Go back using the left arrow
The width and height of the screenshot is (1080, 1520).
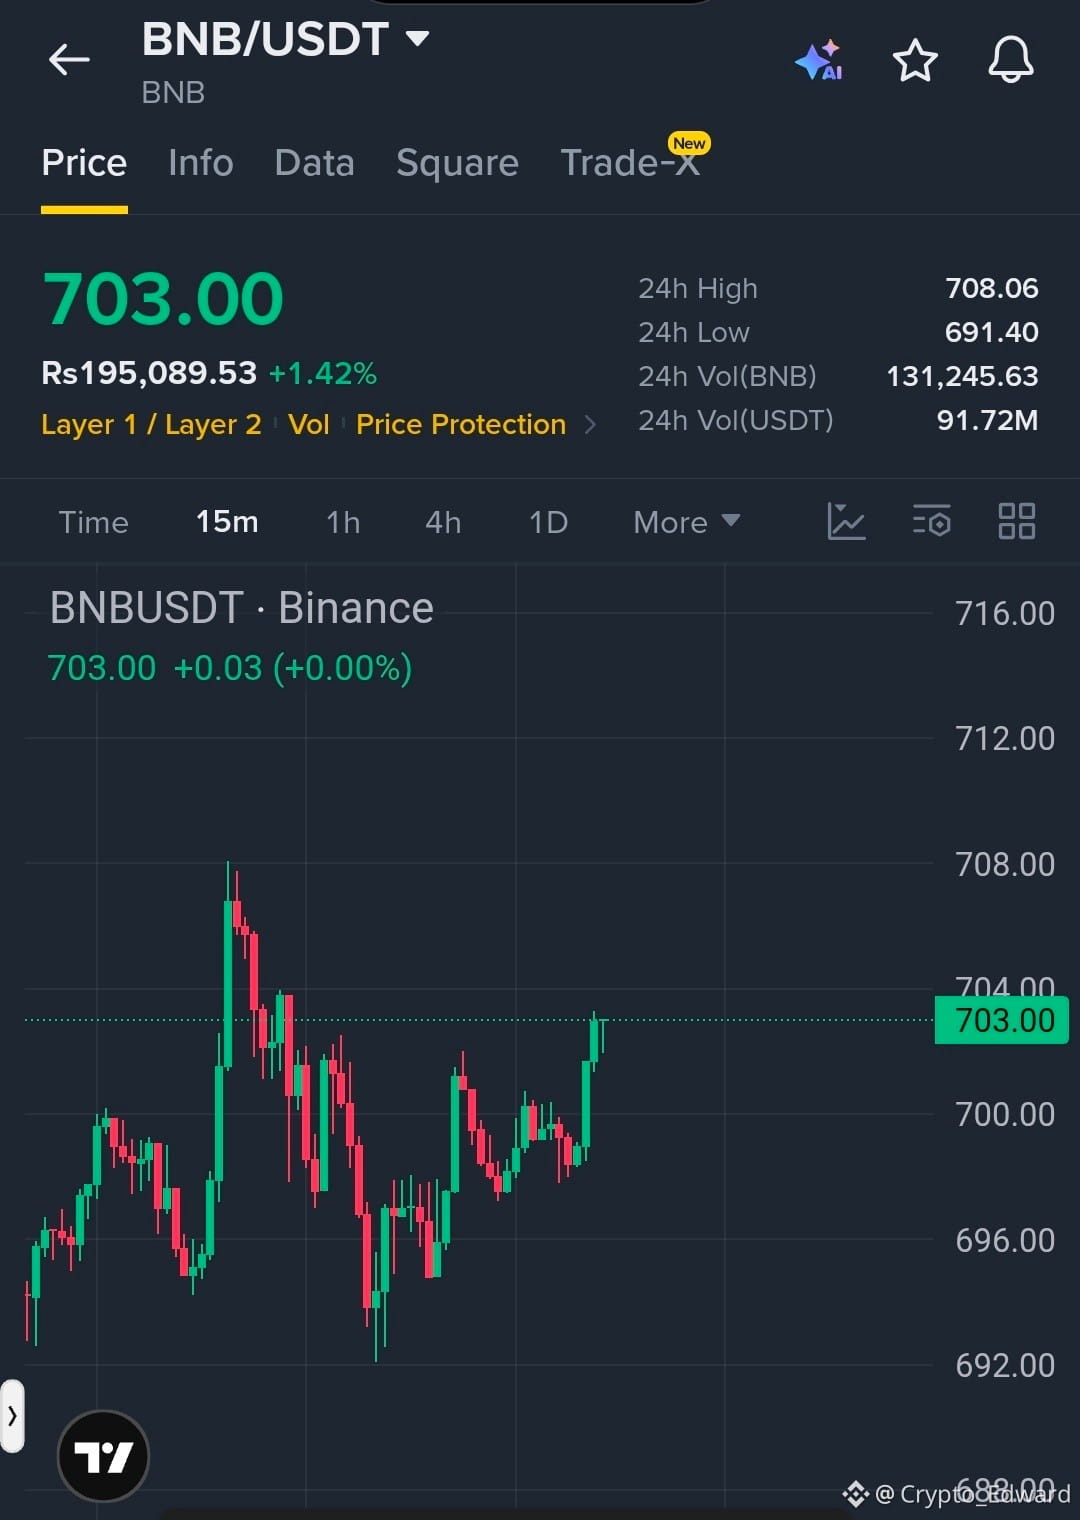pos(69,60)
